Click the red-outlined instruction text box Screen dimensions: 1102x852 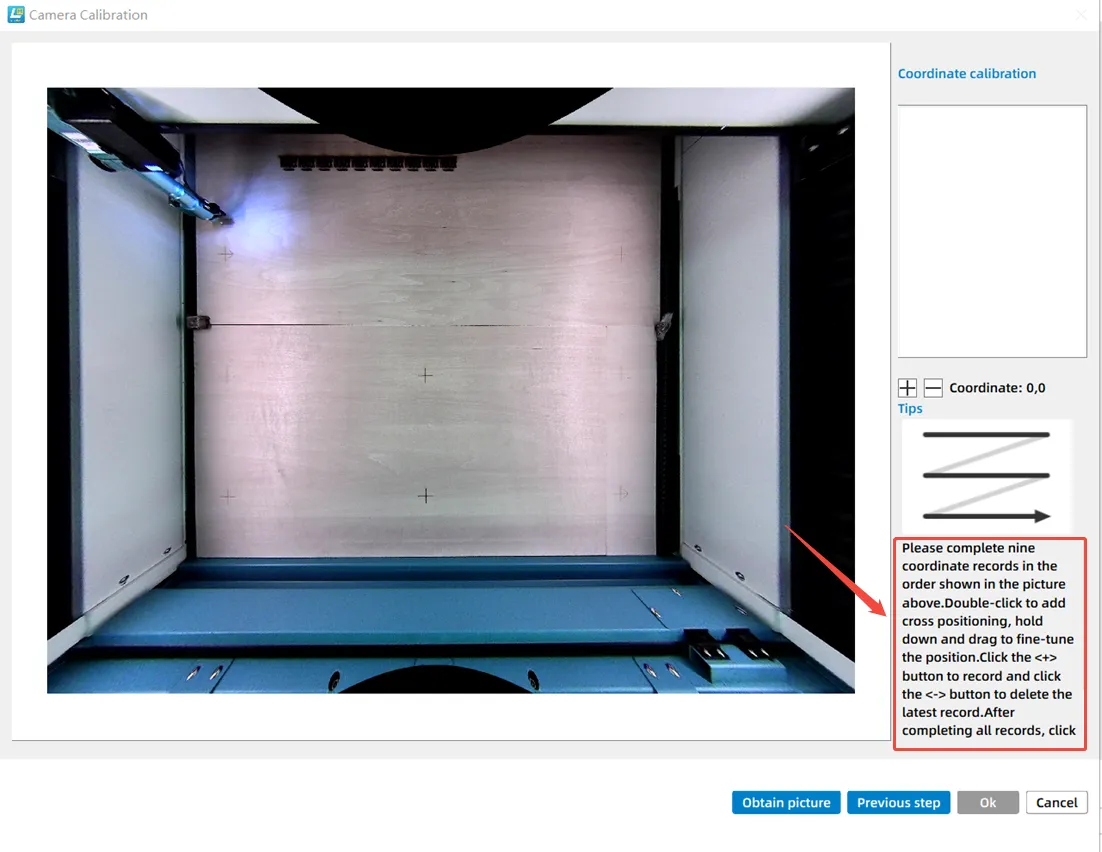pyautogui.click(x=988, y=640)
